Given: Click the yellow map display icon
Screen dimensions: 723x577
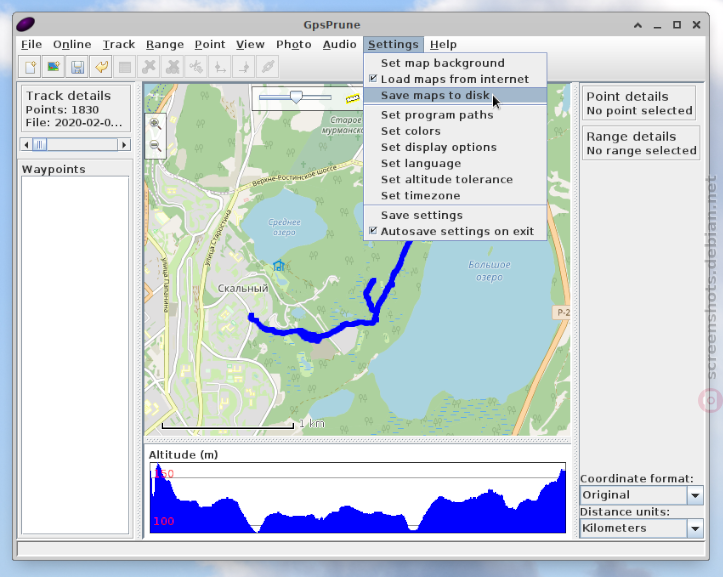Looking at the screenshot, I should [x=353, y=98].
